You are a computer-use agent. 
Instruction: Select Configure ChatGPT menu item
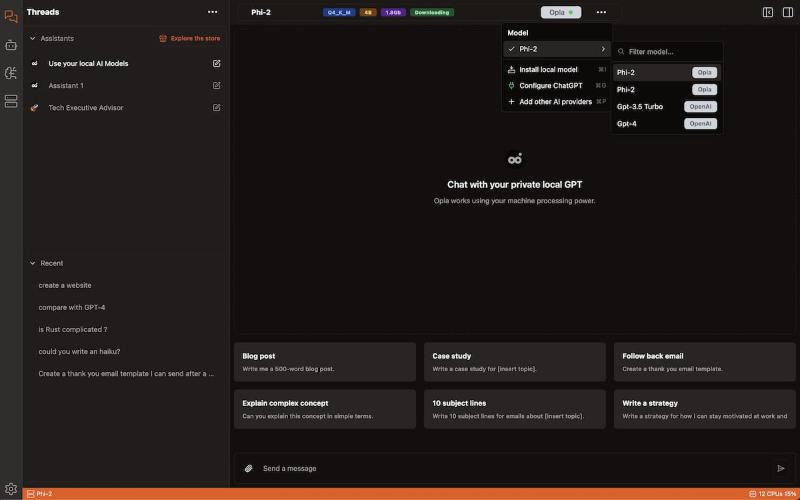pos(550,85)
